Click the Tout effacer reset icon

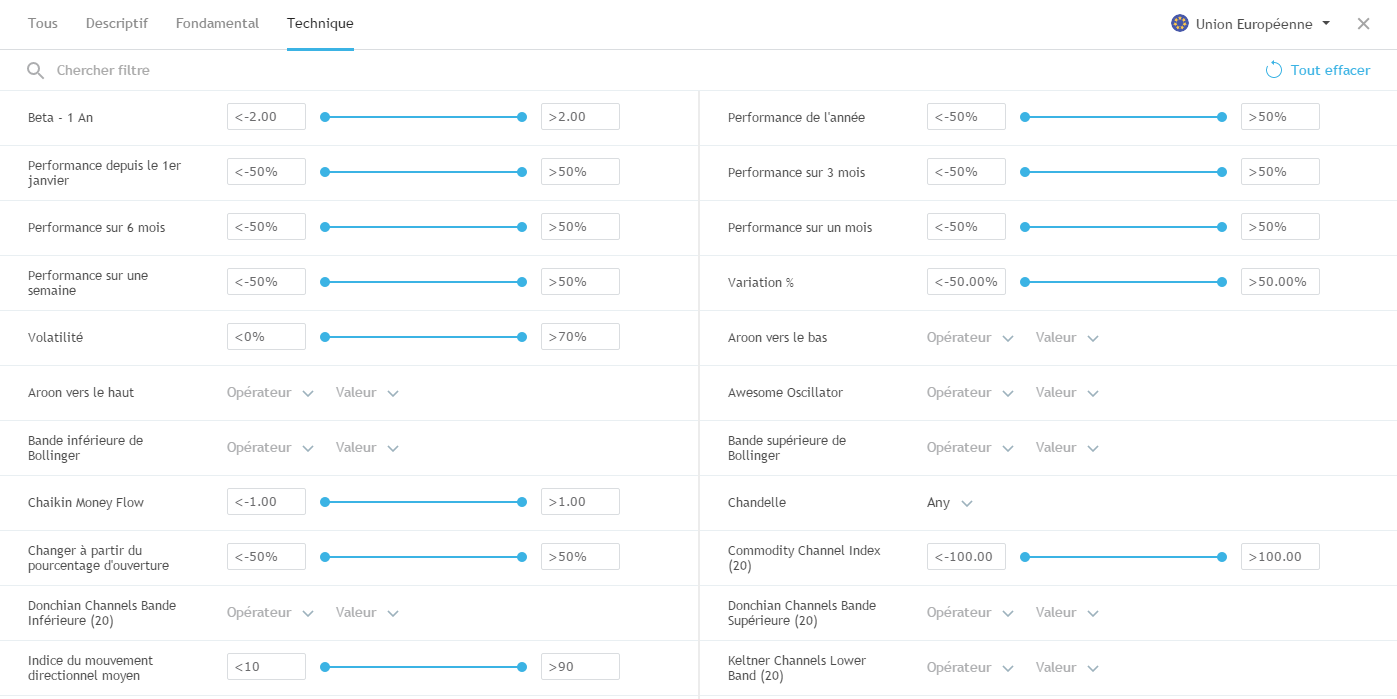[x=1274, y=70]
